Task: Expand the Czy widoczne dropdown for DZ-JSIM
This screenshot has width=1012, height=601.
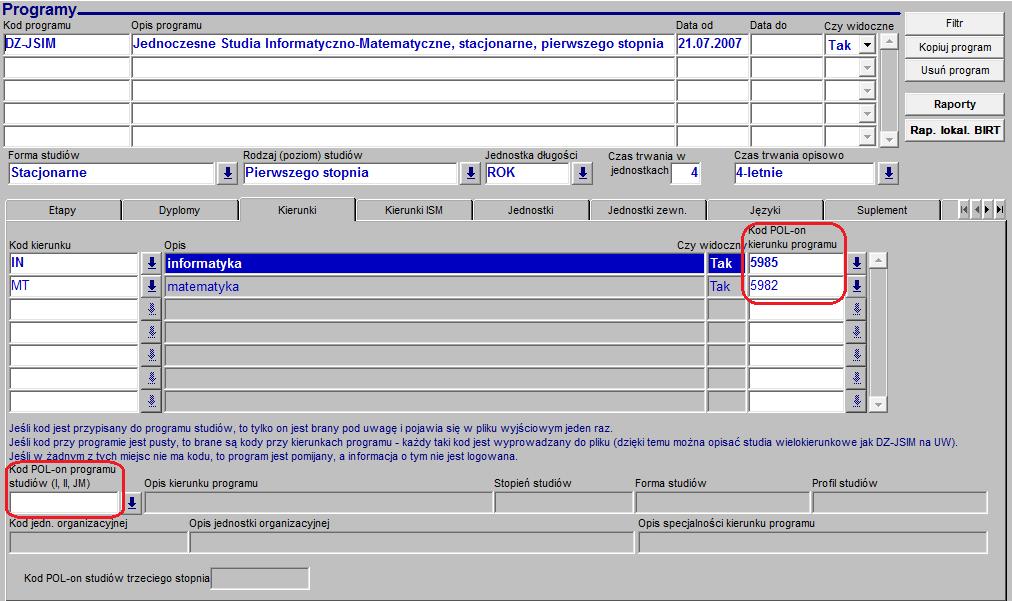Action: [x=867, y=45]
